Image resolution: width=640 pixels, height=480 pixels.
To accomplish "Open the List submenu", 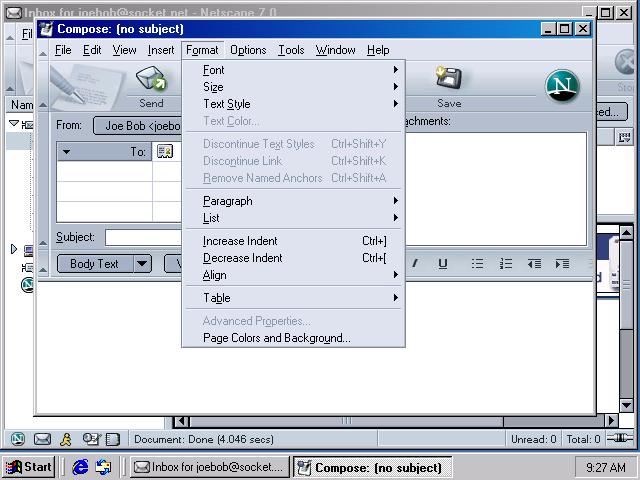I will pos(293,218).
